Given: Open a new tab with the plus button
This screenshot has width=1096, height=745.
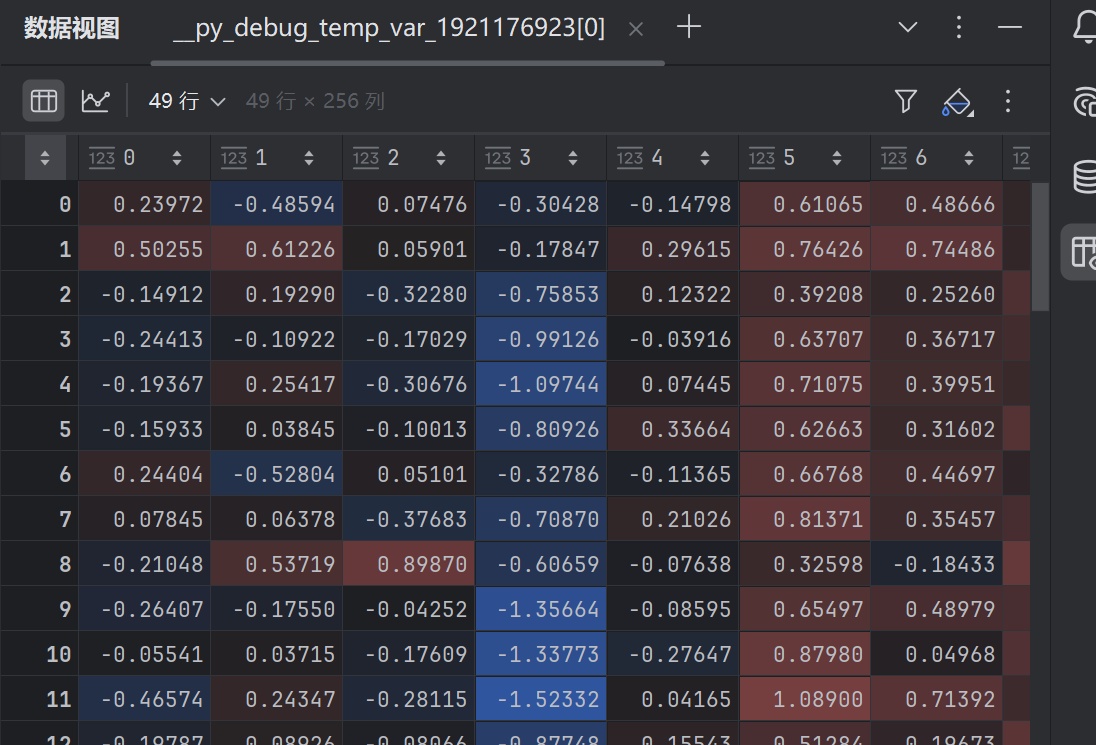Looking at the screenshot, I should point(688,27).
